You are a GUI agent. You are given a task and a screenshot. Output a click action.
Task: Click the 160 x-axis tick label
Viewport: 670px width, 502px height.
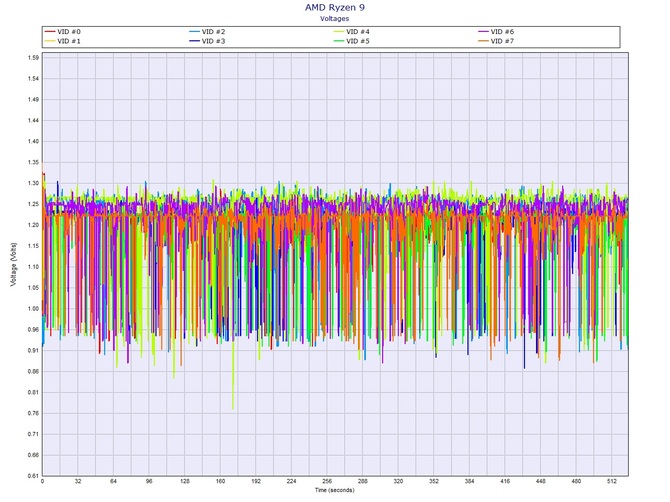(x=220, y=481)
